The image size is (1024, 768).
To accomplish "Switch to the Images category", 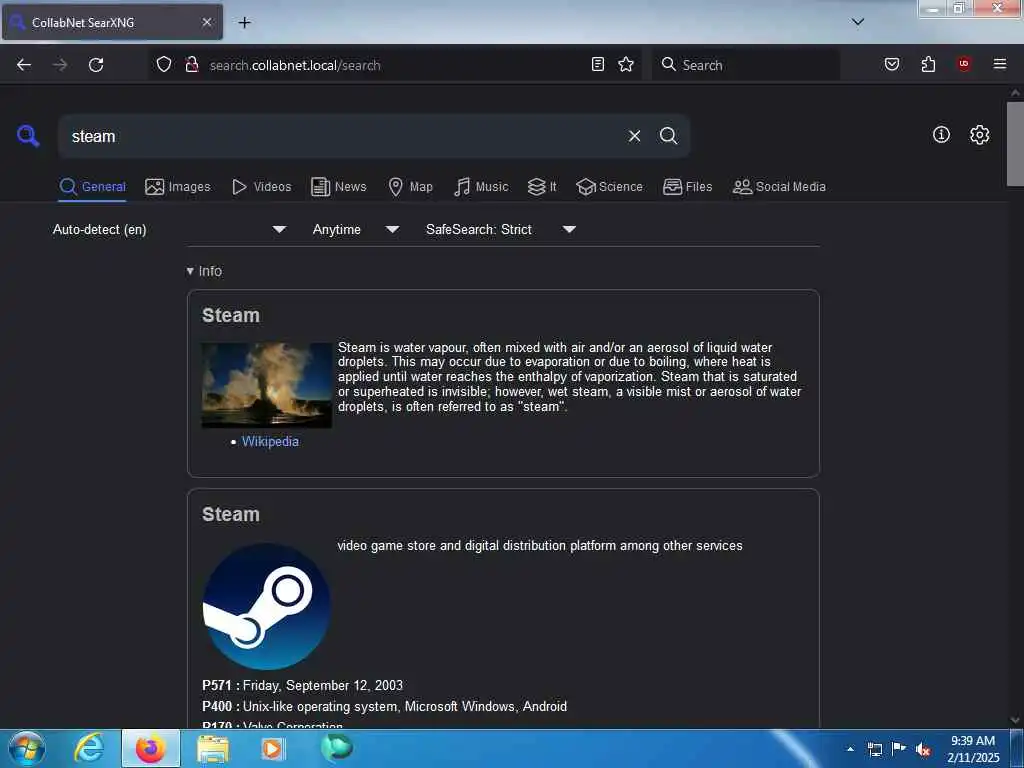I will pos(178,187).
